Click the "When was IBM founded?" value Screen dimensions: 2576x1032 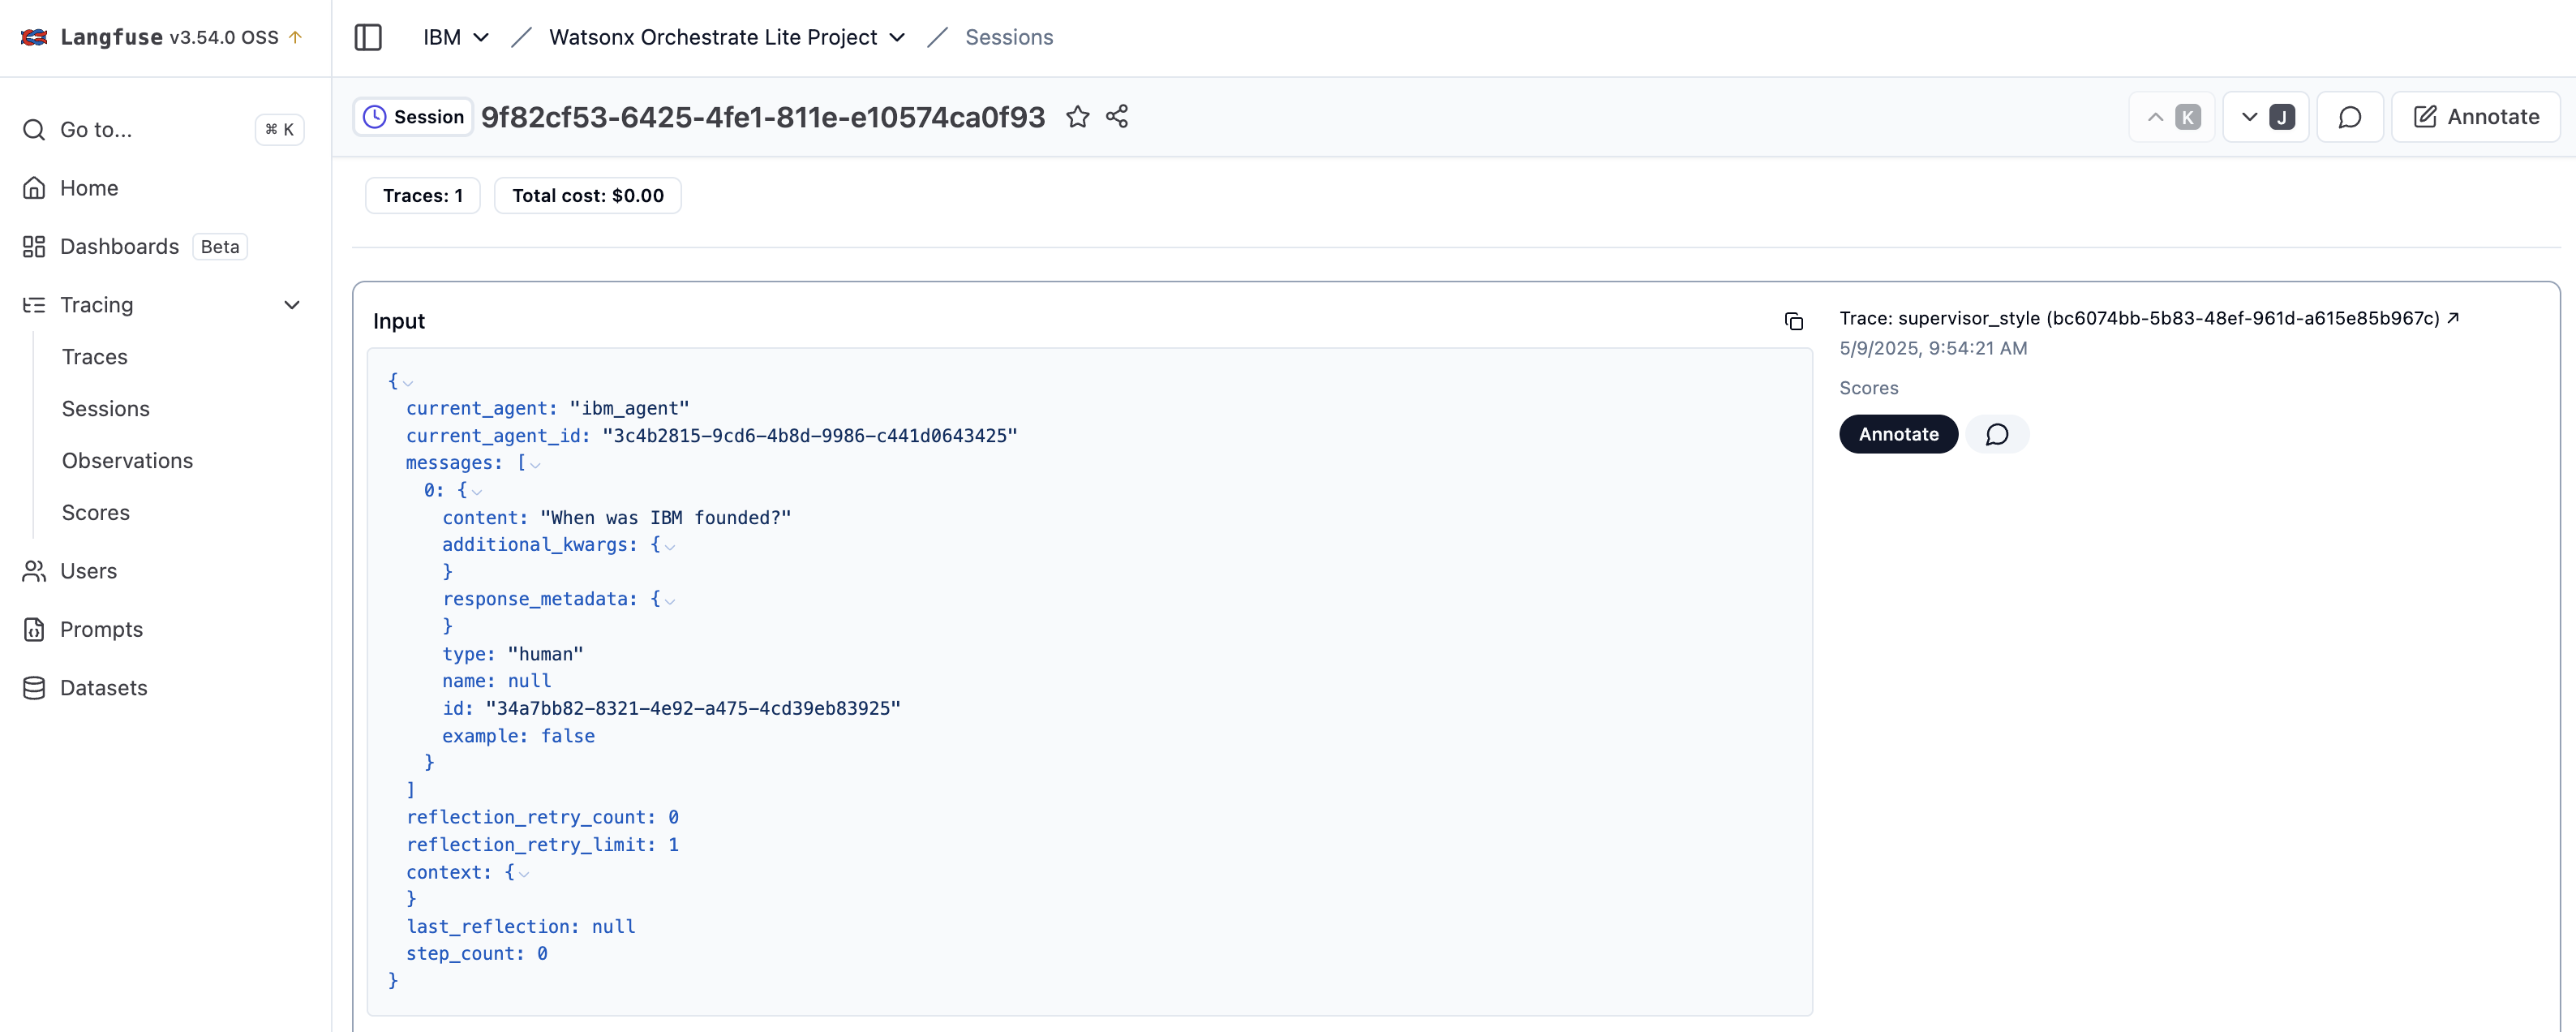[x=665, y=517]
